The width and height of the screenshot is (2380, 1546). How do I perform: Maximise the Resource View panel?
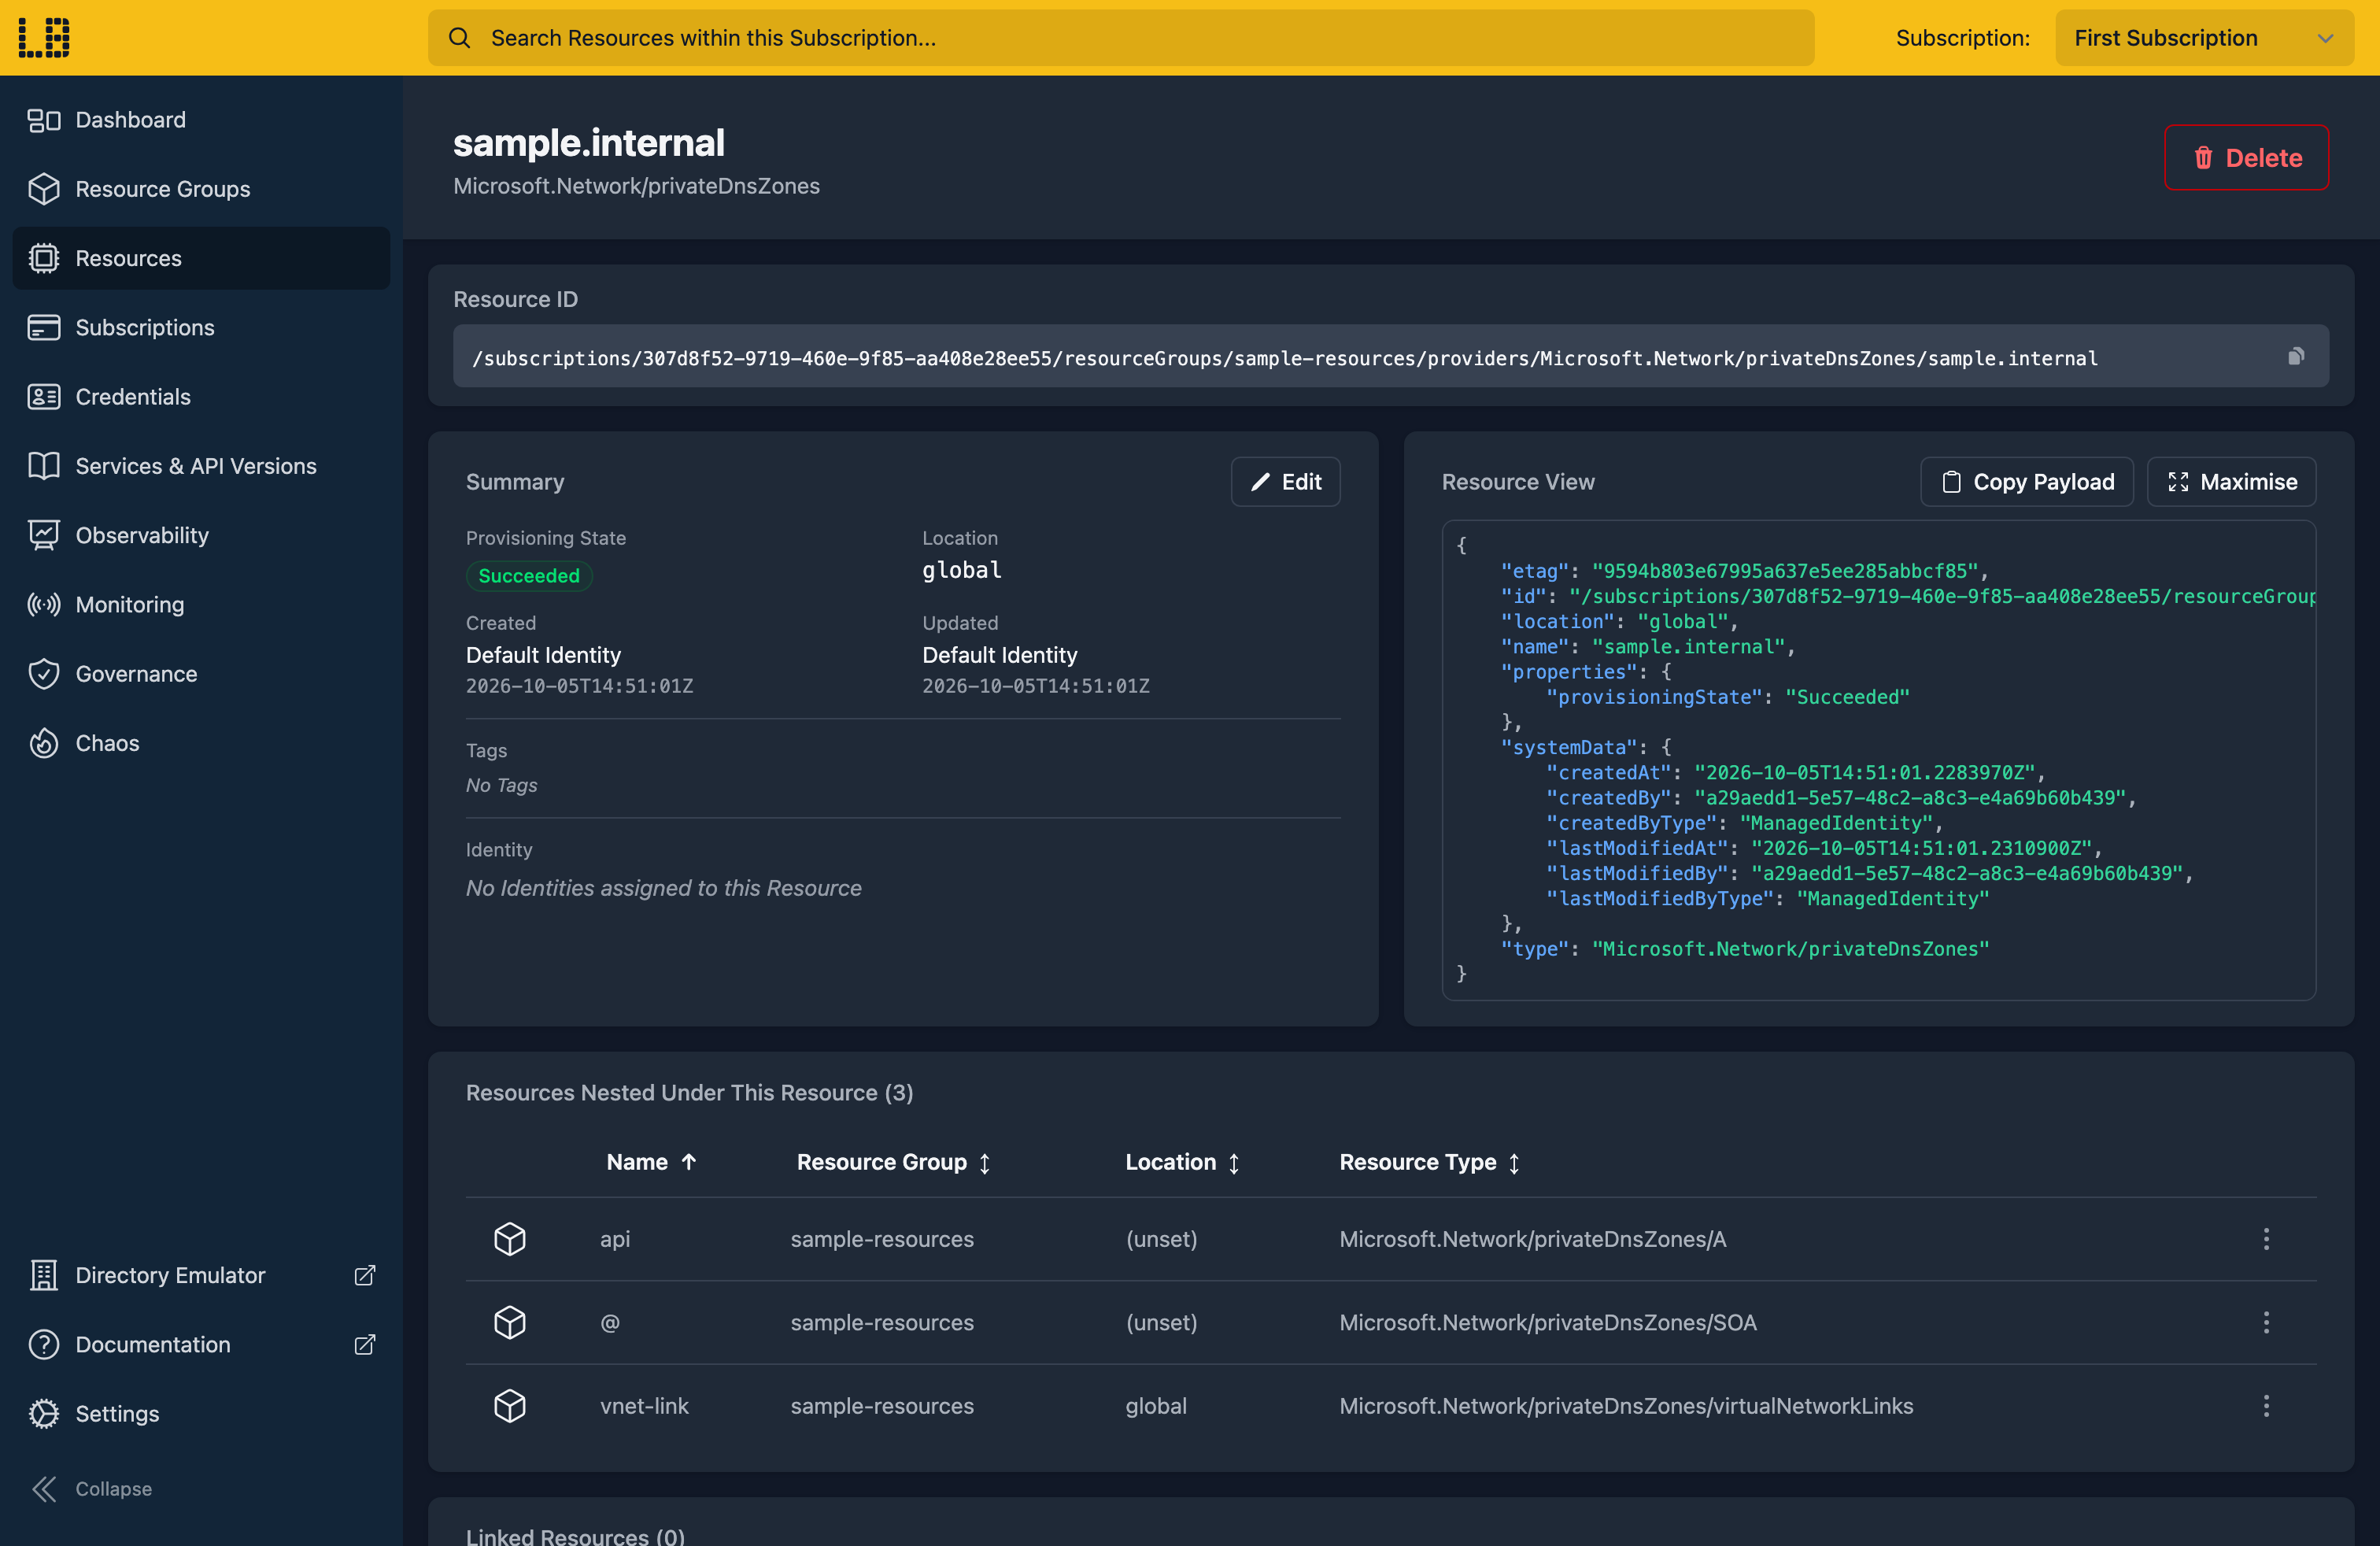2231,482
